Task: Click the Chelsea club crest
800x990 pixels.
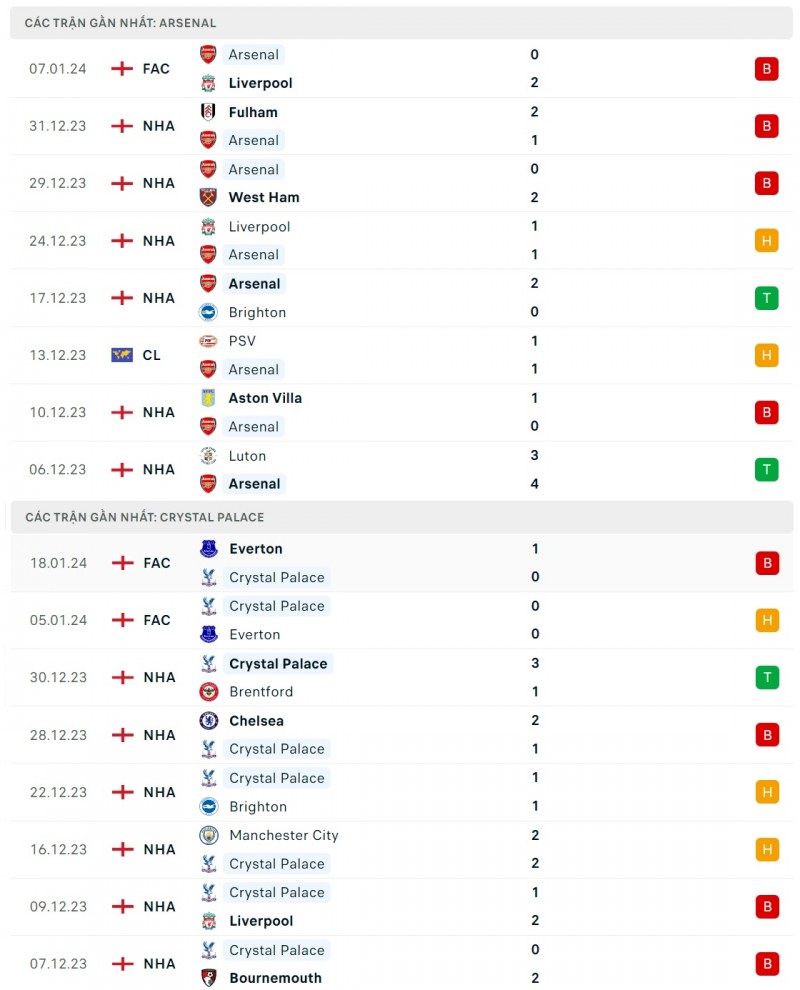Action: (208, 721)
